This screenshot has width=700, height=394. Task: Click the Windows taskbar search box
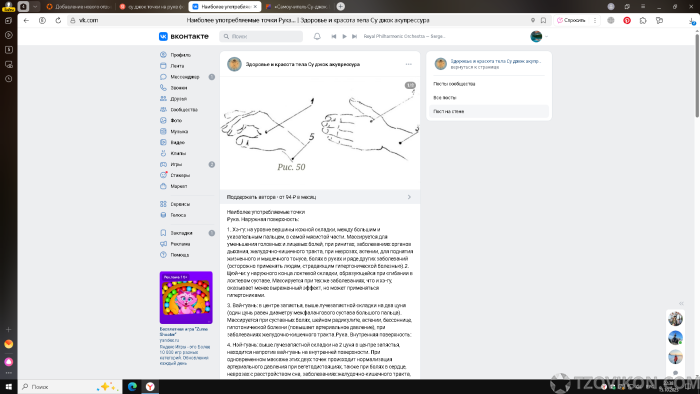coord(70,386)
